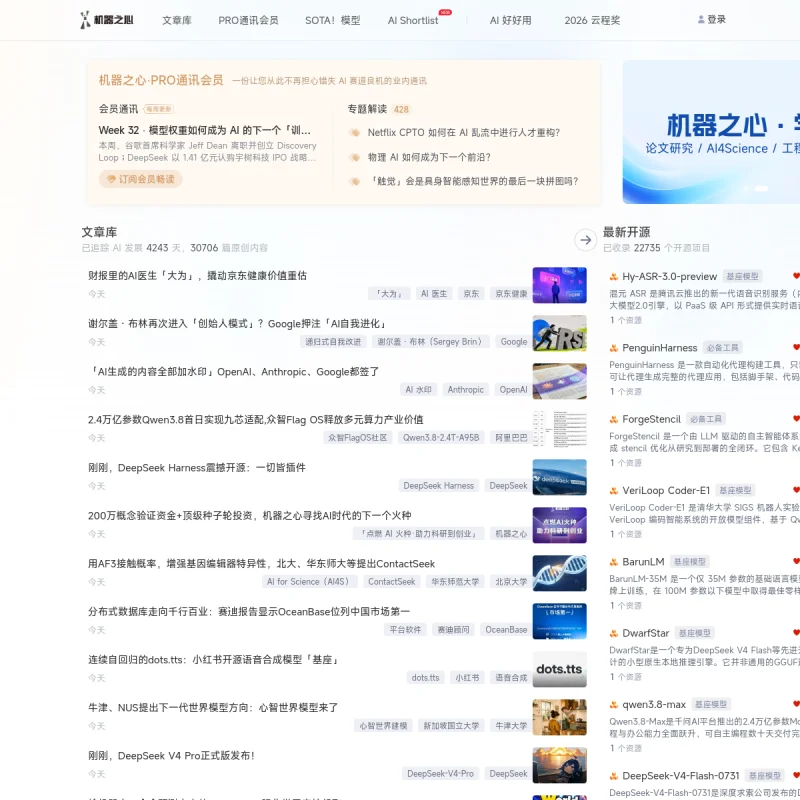
Task: Click 必备工具 tag next to ForgeStencil
Action: (706, 419)
